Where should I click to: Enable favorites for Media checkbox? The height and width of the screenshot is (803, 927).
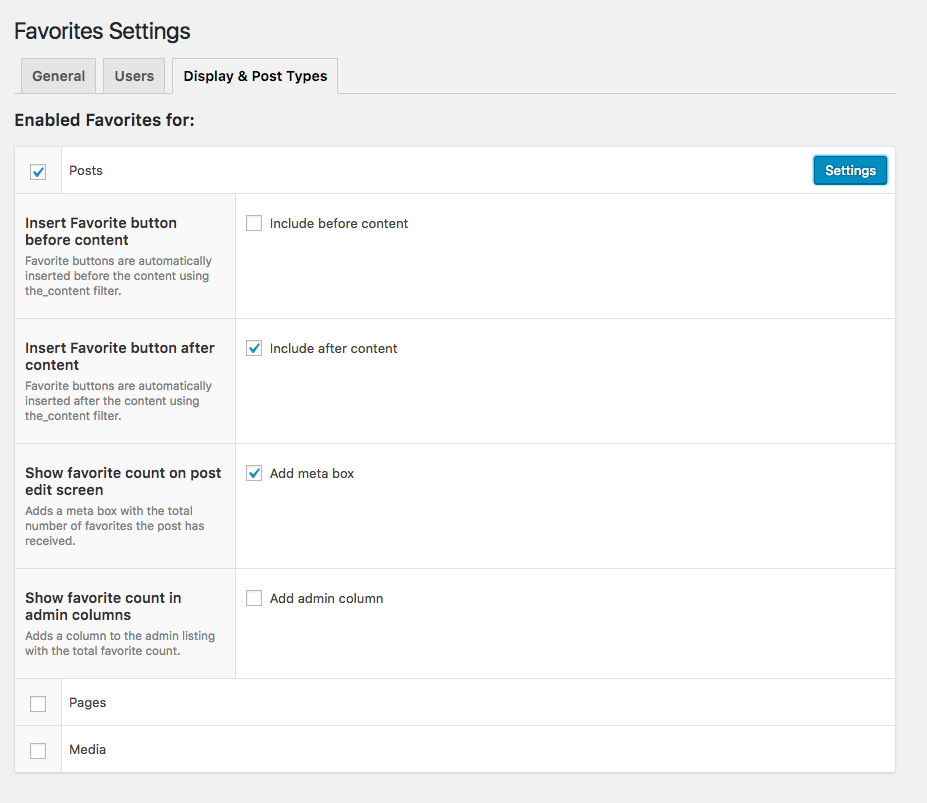[x=38, y=751]
